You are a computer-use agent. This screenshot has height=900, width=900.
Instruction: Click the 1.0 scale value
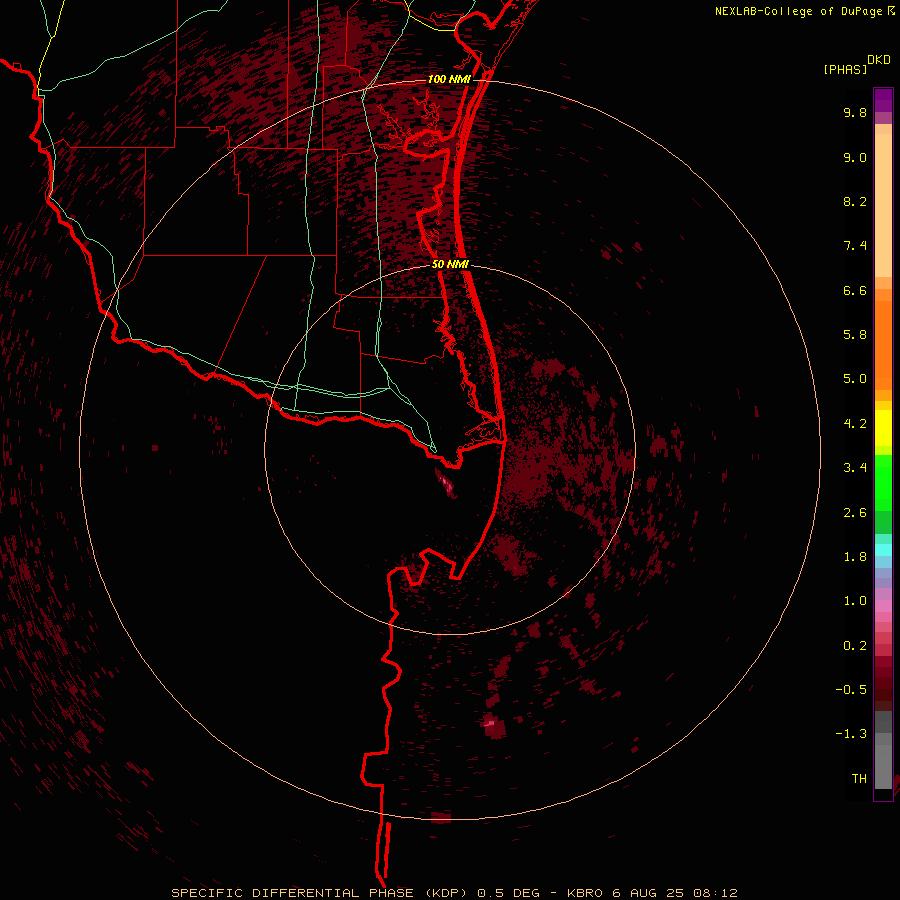click(855, 601)
